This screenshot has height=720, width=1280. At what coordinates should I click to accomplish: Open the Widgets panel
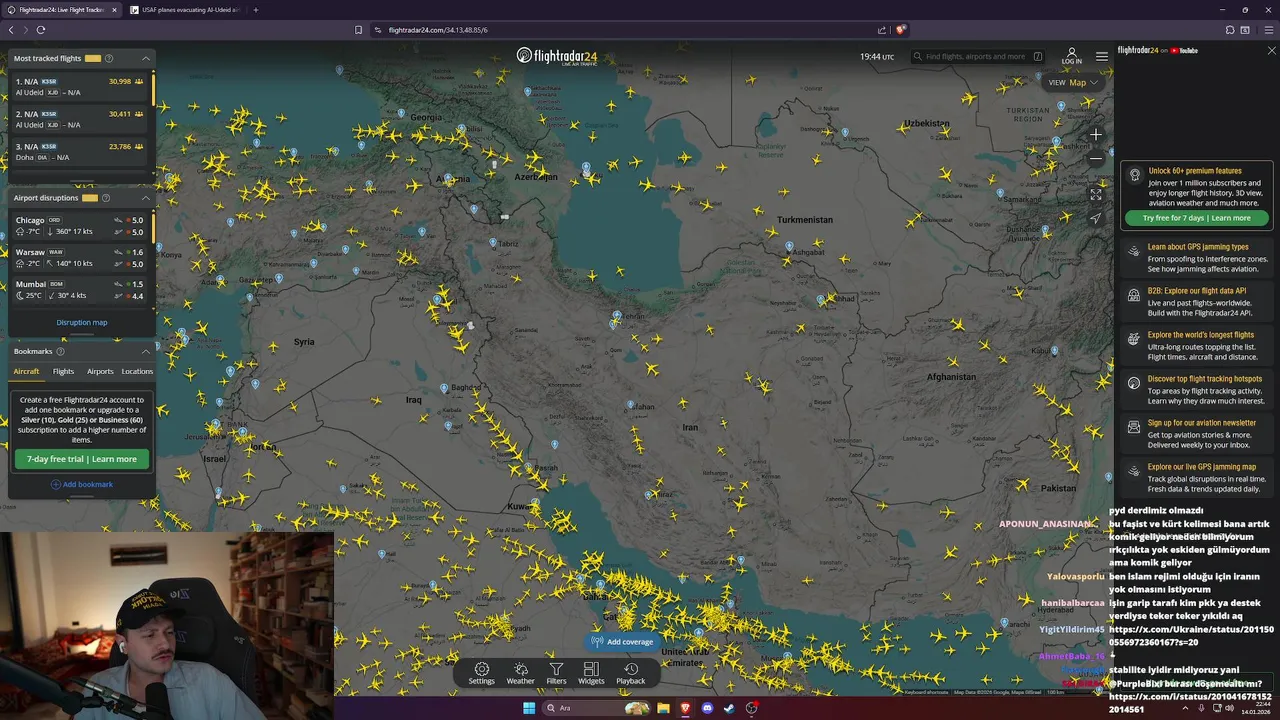pos(591,673)
